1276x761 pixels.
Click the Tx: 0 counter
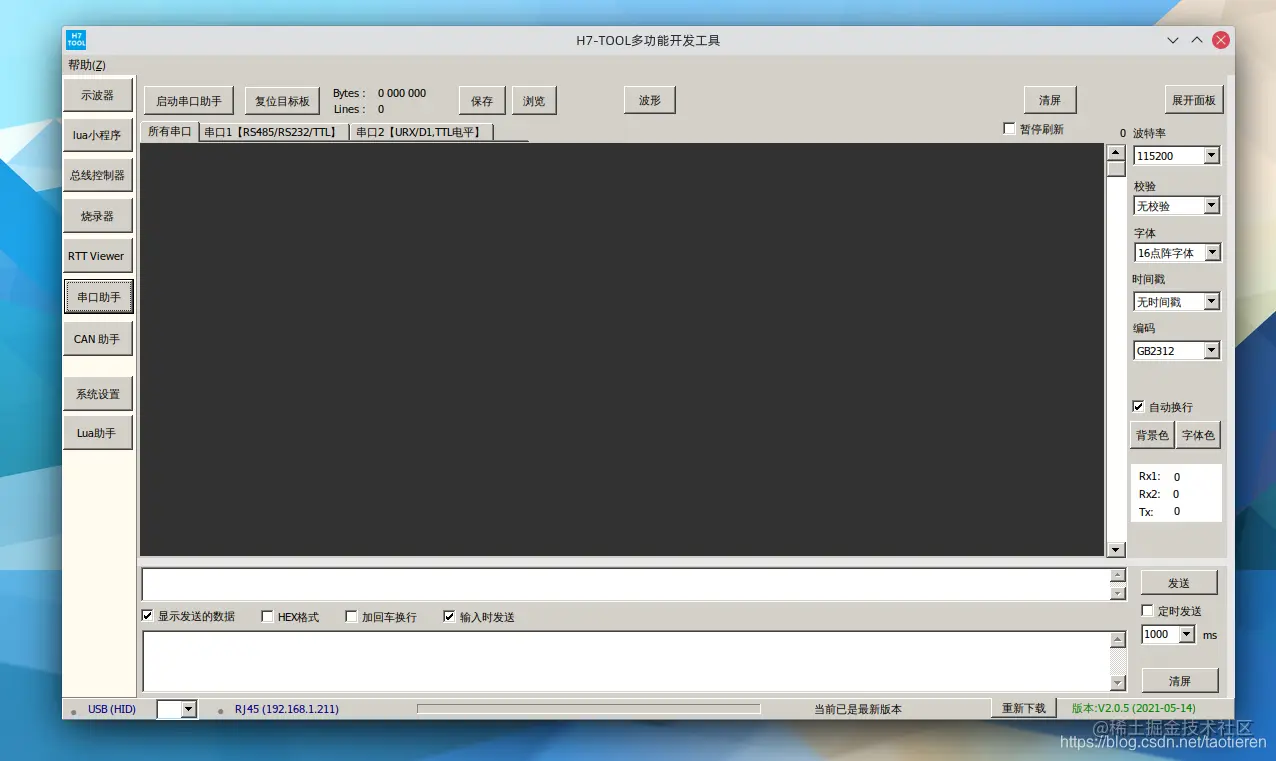[1159, 511]
